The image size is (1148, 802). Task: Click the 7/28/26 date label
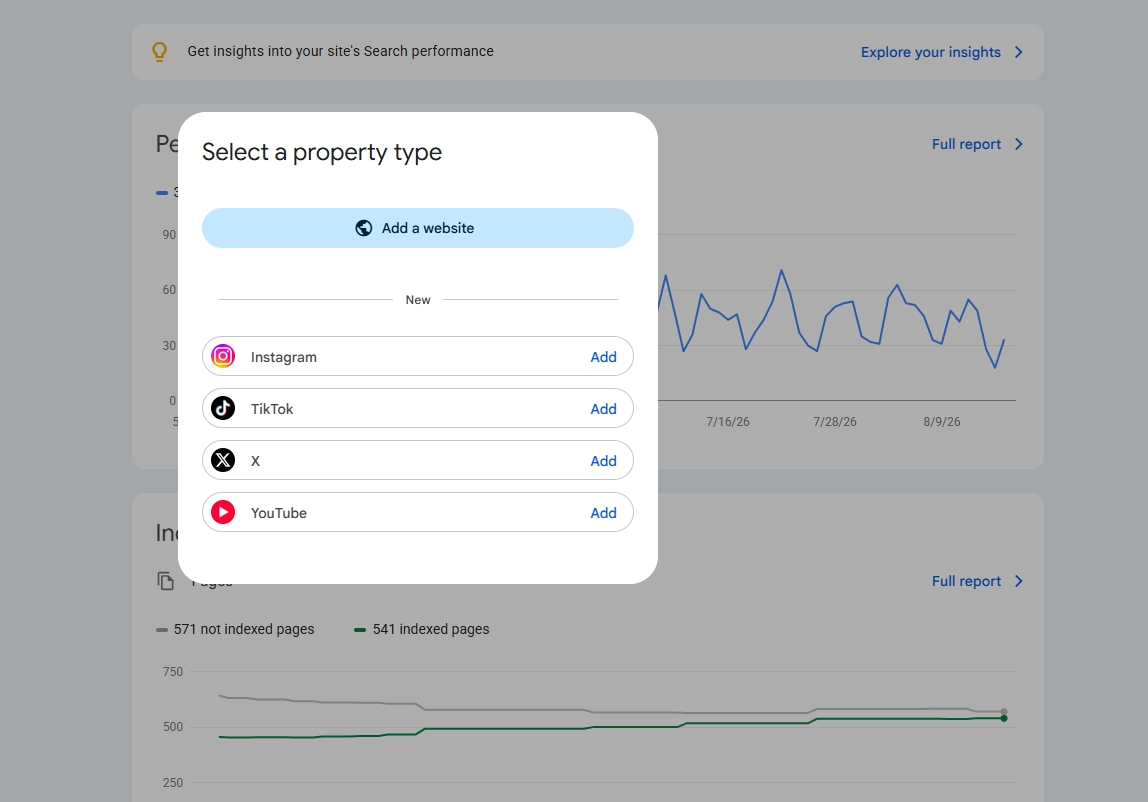835,422
